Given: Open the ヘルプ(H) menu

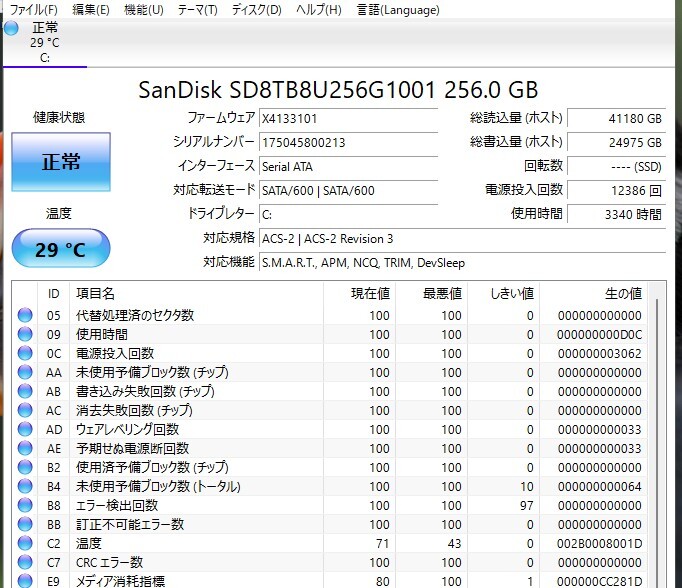Looking at the screenshot, I should (x=319, y=10).
